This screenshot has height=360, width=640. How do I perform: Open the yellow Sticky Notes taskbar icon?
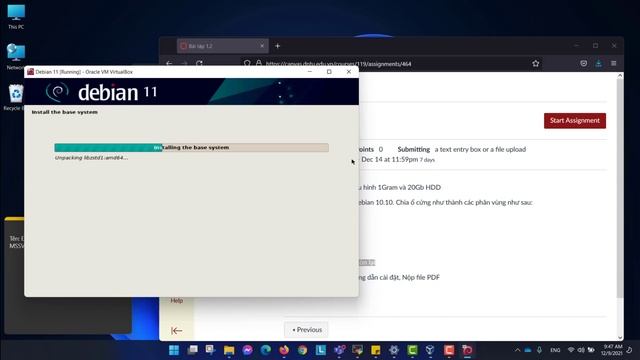[376, 350]
